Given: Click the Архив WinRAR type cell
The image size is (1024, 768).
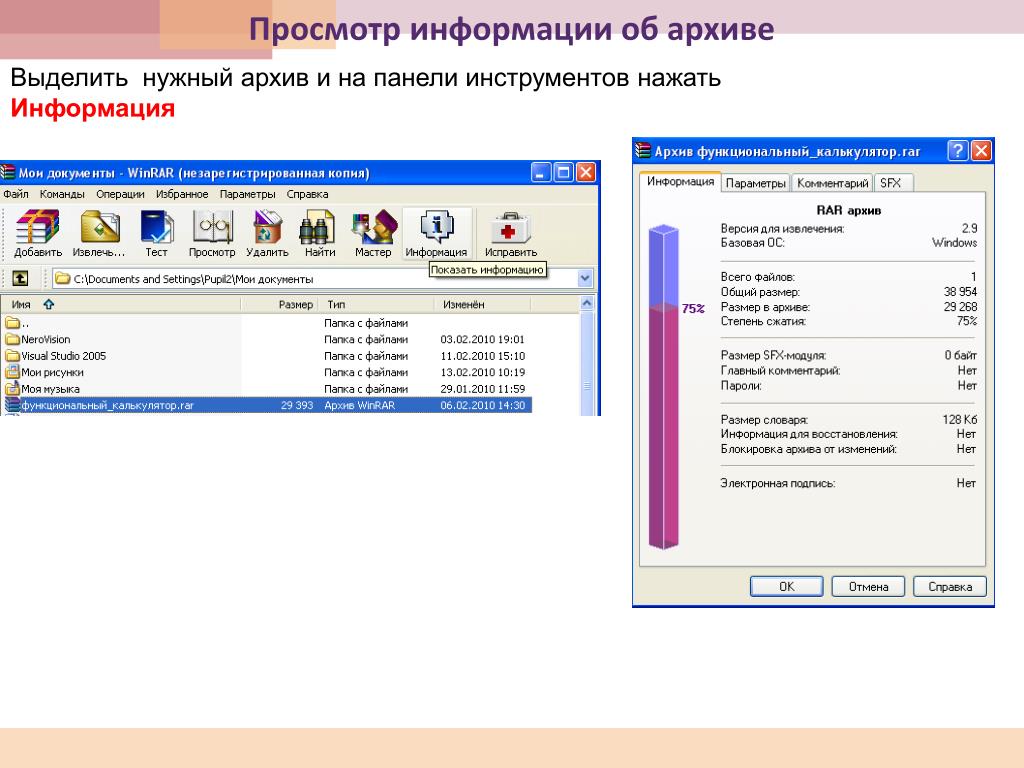Looking at the screenshot, I should pos(359,405).
